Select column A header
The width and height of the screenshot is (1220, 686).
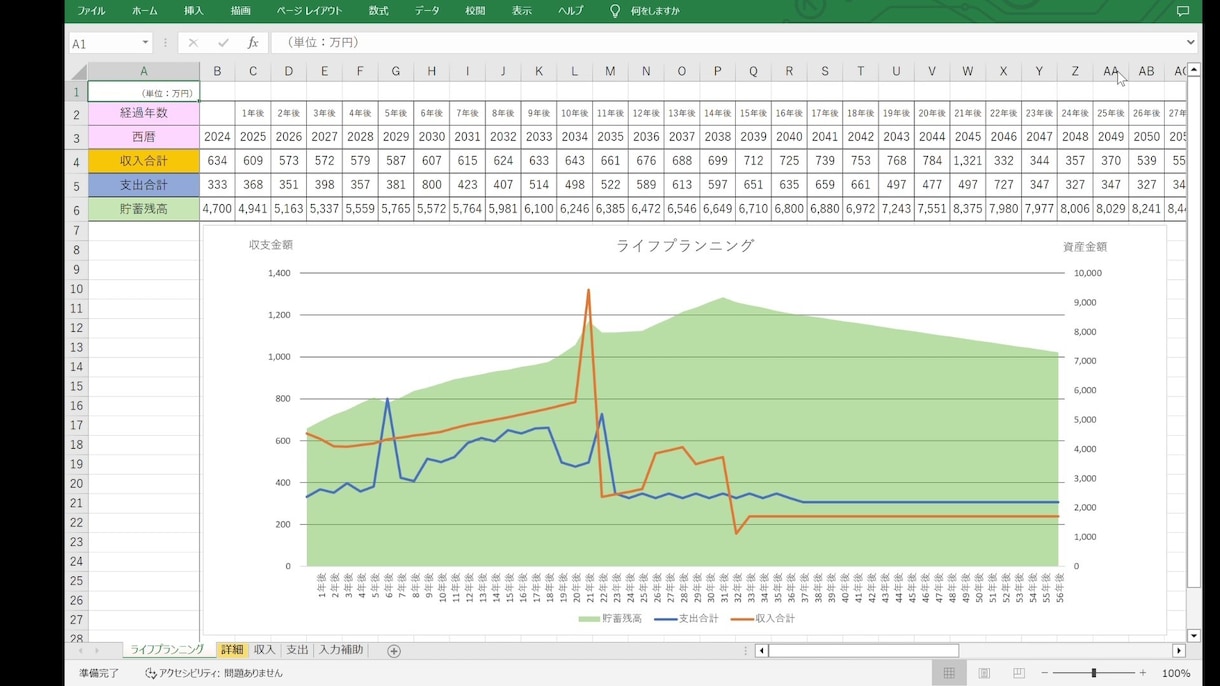point(143,72)
